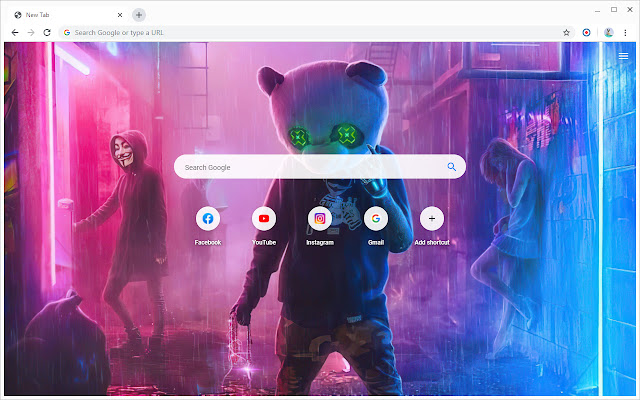The width and height of the screenshot is (640, 400).
Task: Click the globe icon on the tab
Action: pyautogui.click(x=18, y=15)
